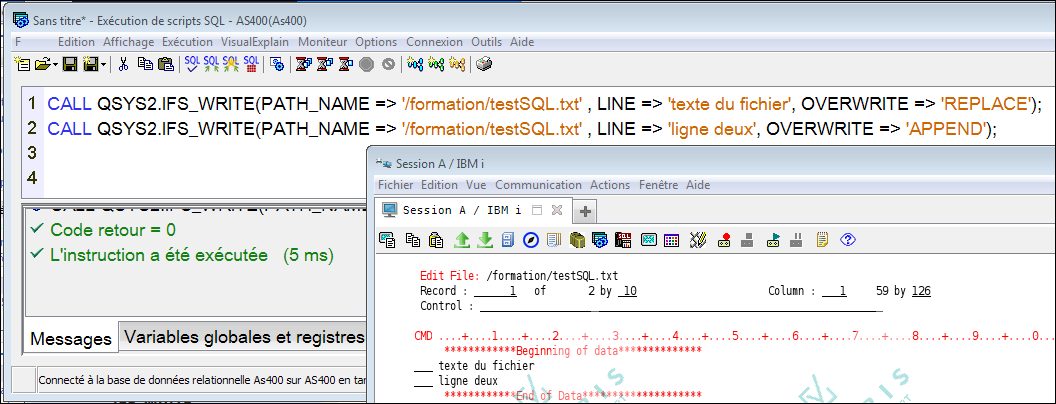This screenshot has height=404, width=1056.
Task: Open the Communication menu in Session A
Action: 538,184
